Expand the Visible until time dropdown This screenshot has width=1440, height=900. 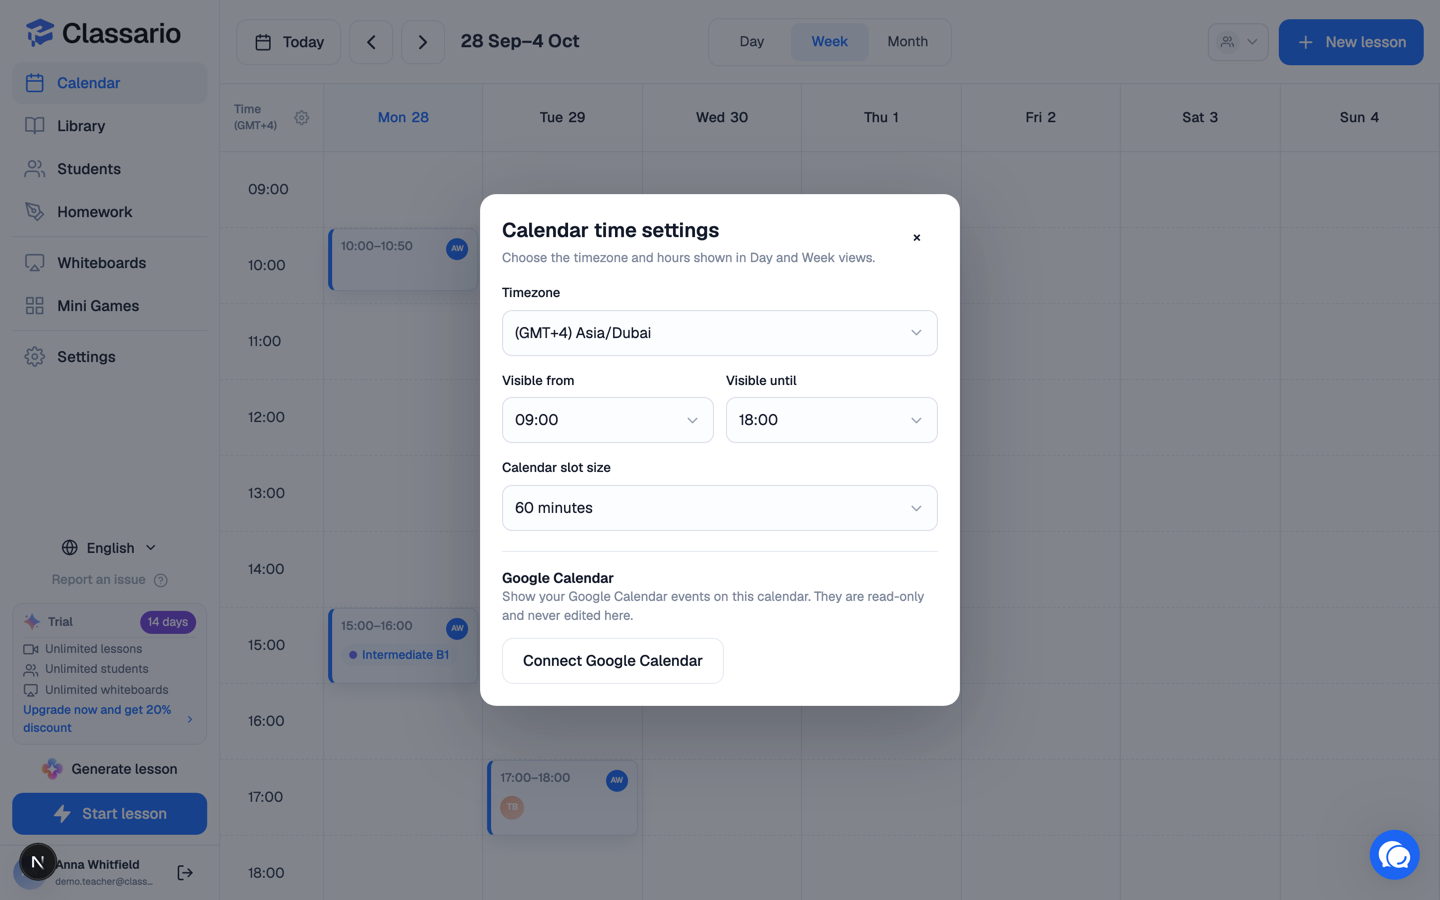pos(831,420)
